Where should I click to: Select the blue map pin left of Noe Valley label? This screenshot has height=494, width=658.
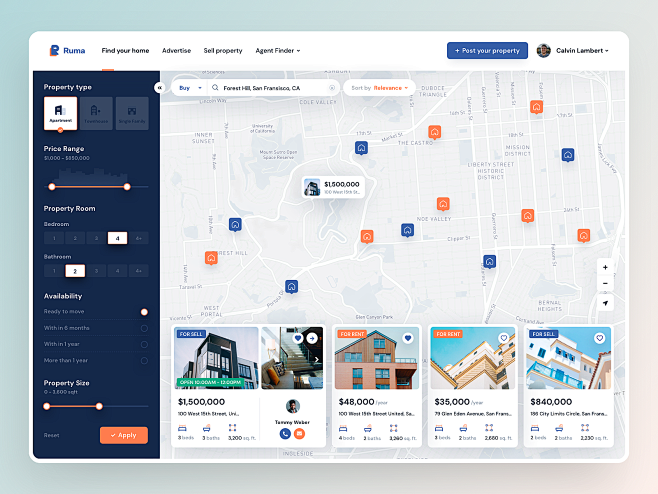tap(407, 230)
